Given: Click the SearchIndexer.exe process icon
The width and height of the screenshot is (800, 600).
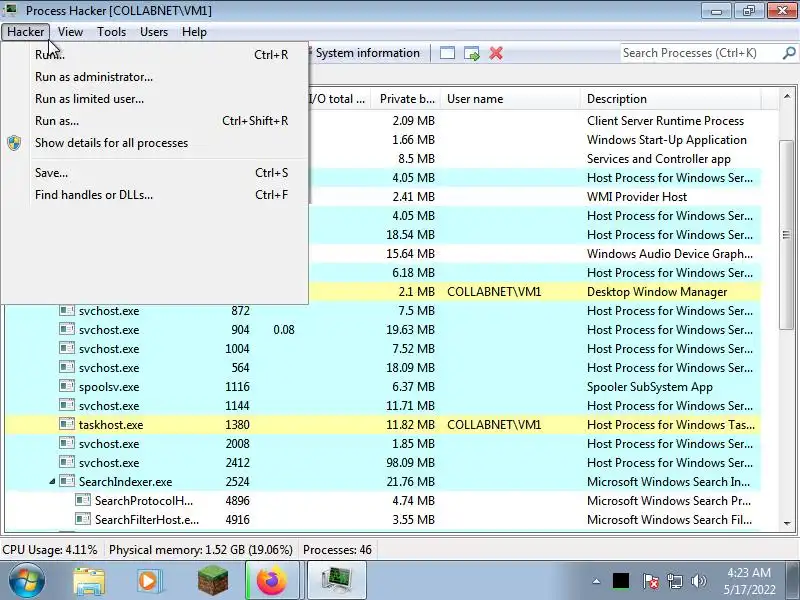Looking at the screenshot, I should [67, 481].
